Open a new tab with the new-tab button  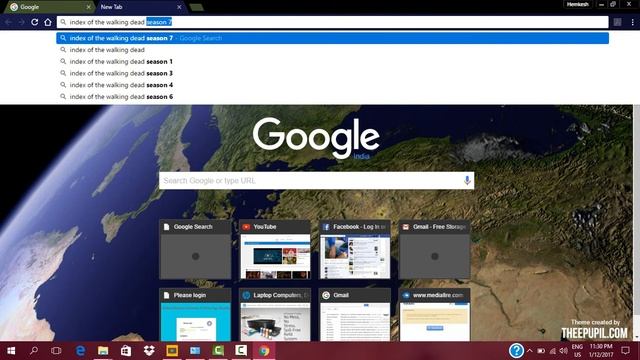pyautogui.click(x=197, y=7)
